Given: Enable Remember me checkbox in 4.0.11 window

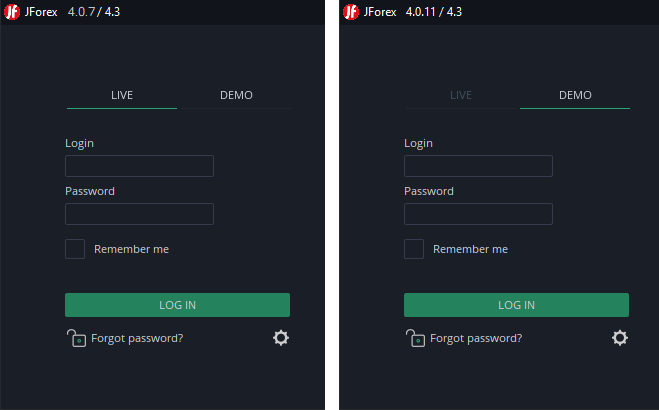Looking at the screenshot, I should coord(414,249).
